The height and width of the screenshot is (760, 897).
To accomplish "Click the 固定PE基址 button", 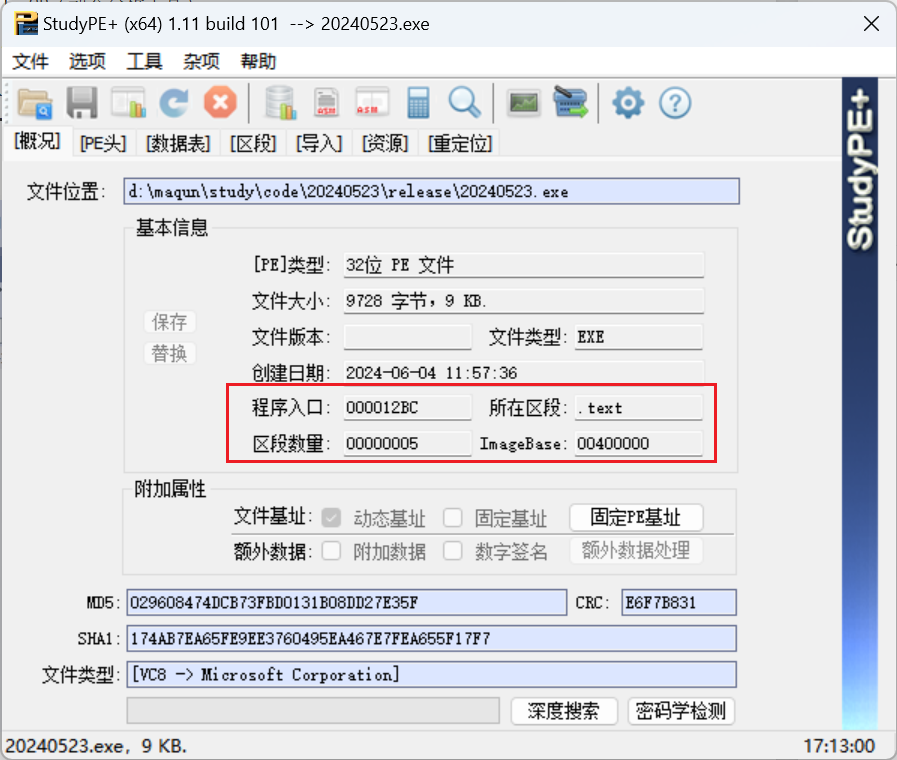I will tap(636, 518).
